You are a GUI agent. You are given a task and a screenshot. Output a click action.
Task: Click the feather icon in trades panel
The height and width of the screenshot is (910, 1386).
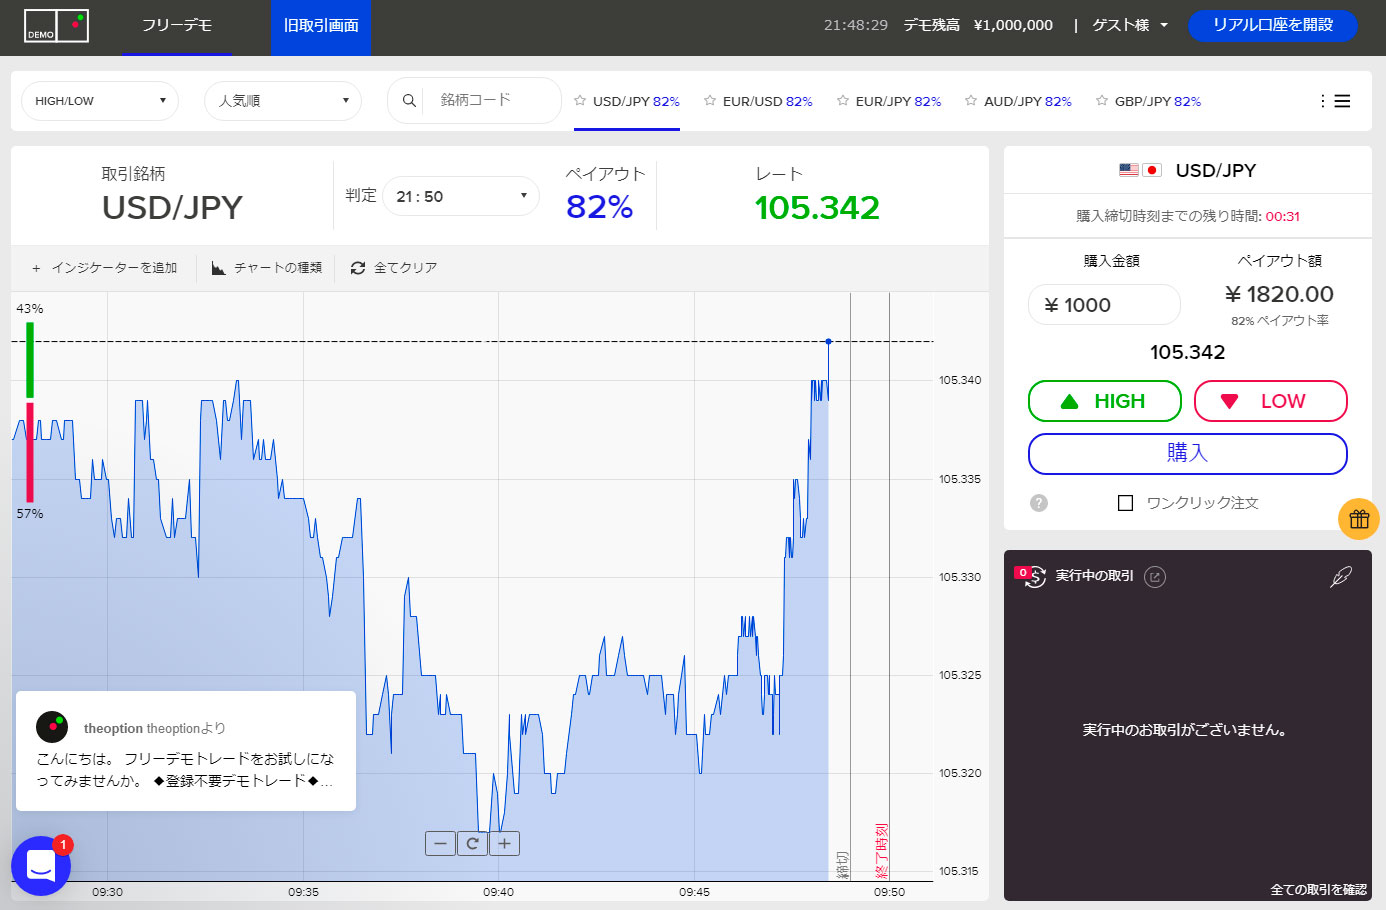coord(1341,577)
